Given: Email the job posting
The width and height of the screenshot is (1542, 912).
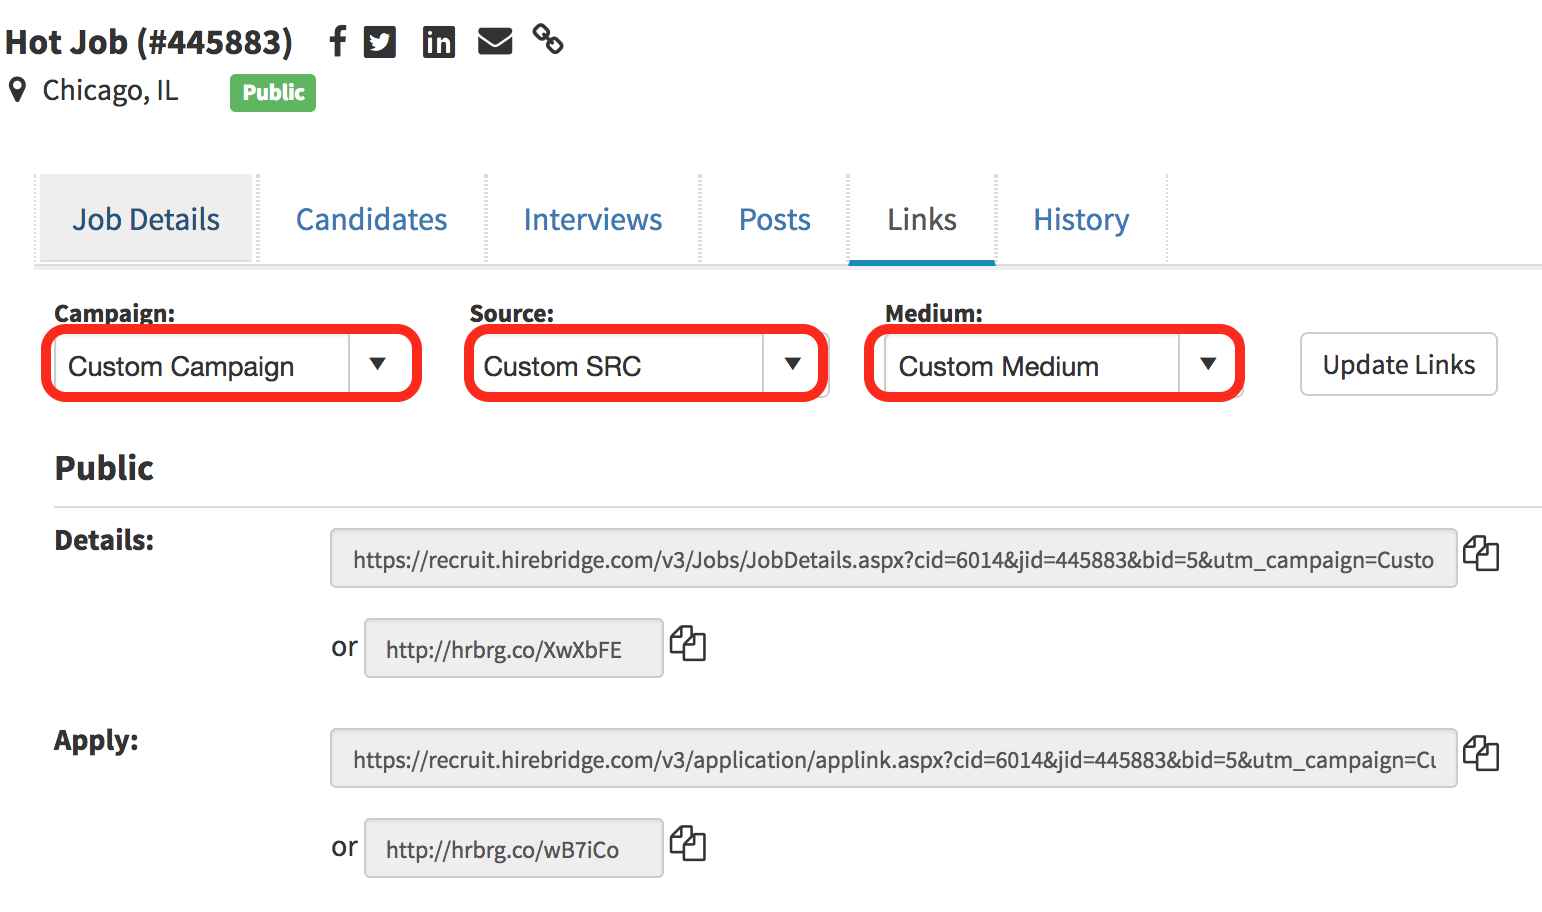Looking at the screenshot, I should coord(494,41).
